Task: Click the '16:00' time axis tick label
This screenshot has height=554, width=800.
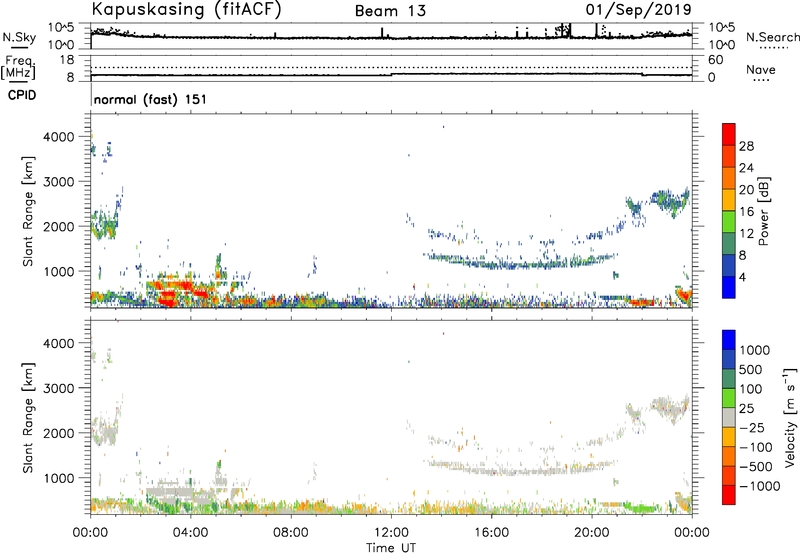Action: click(x=491, y=533)
